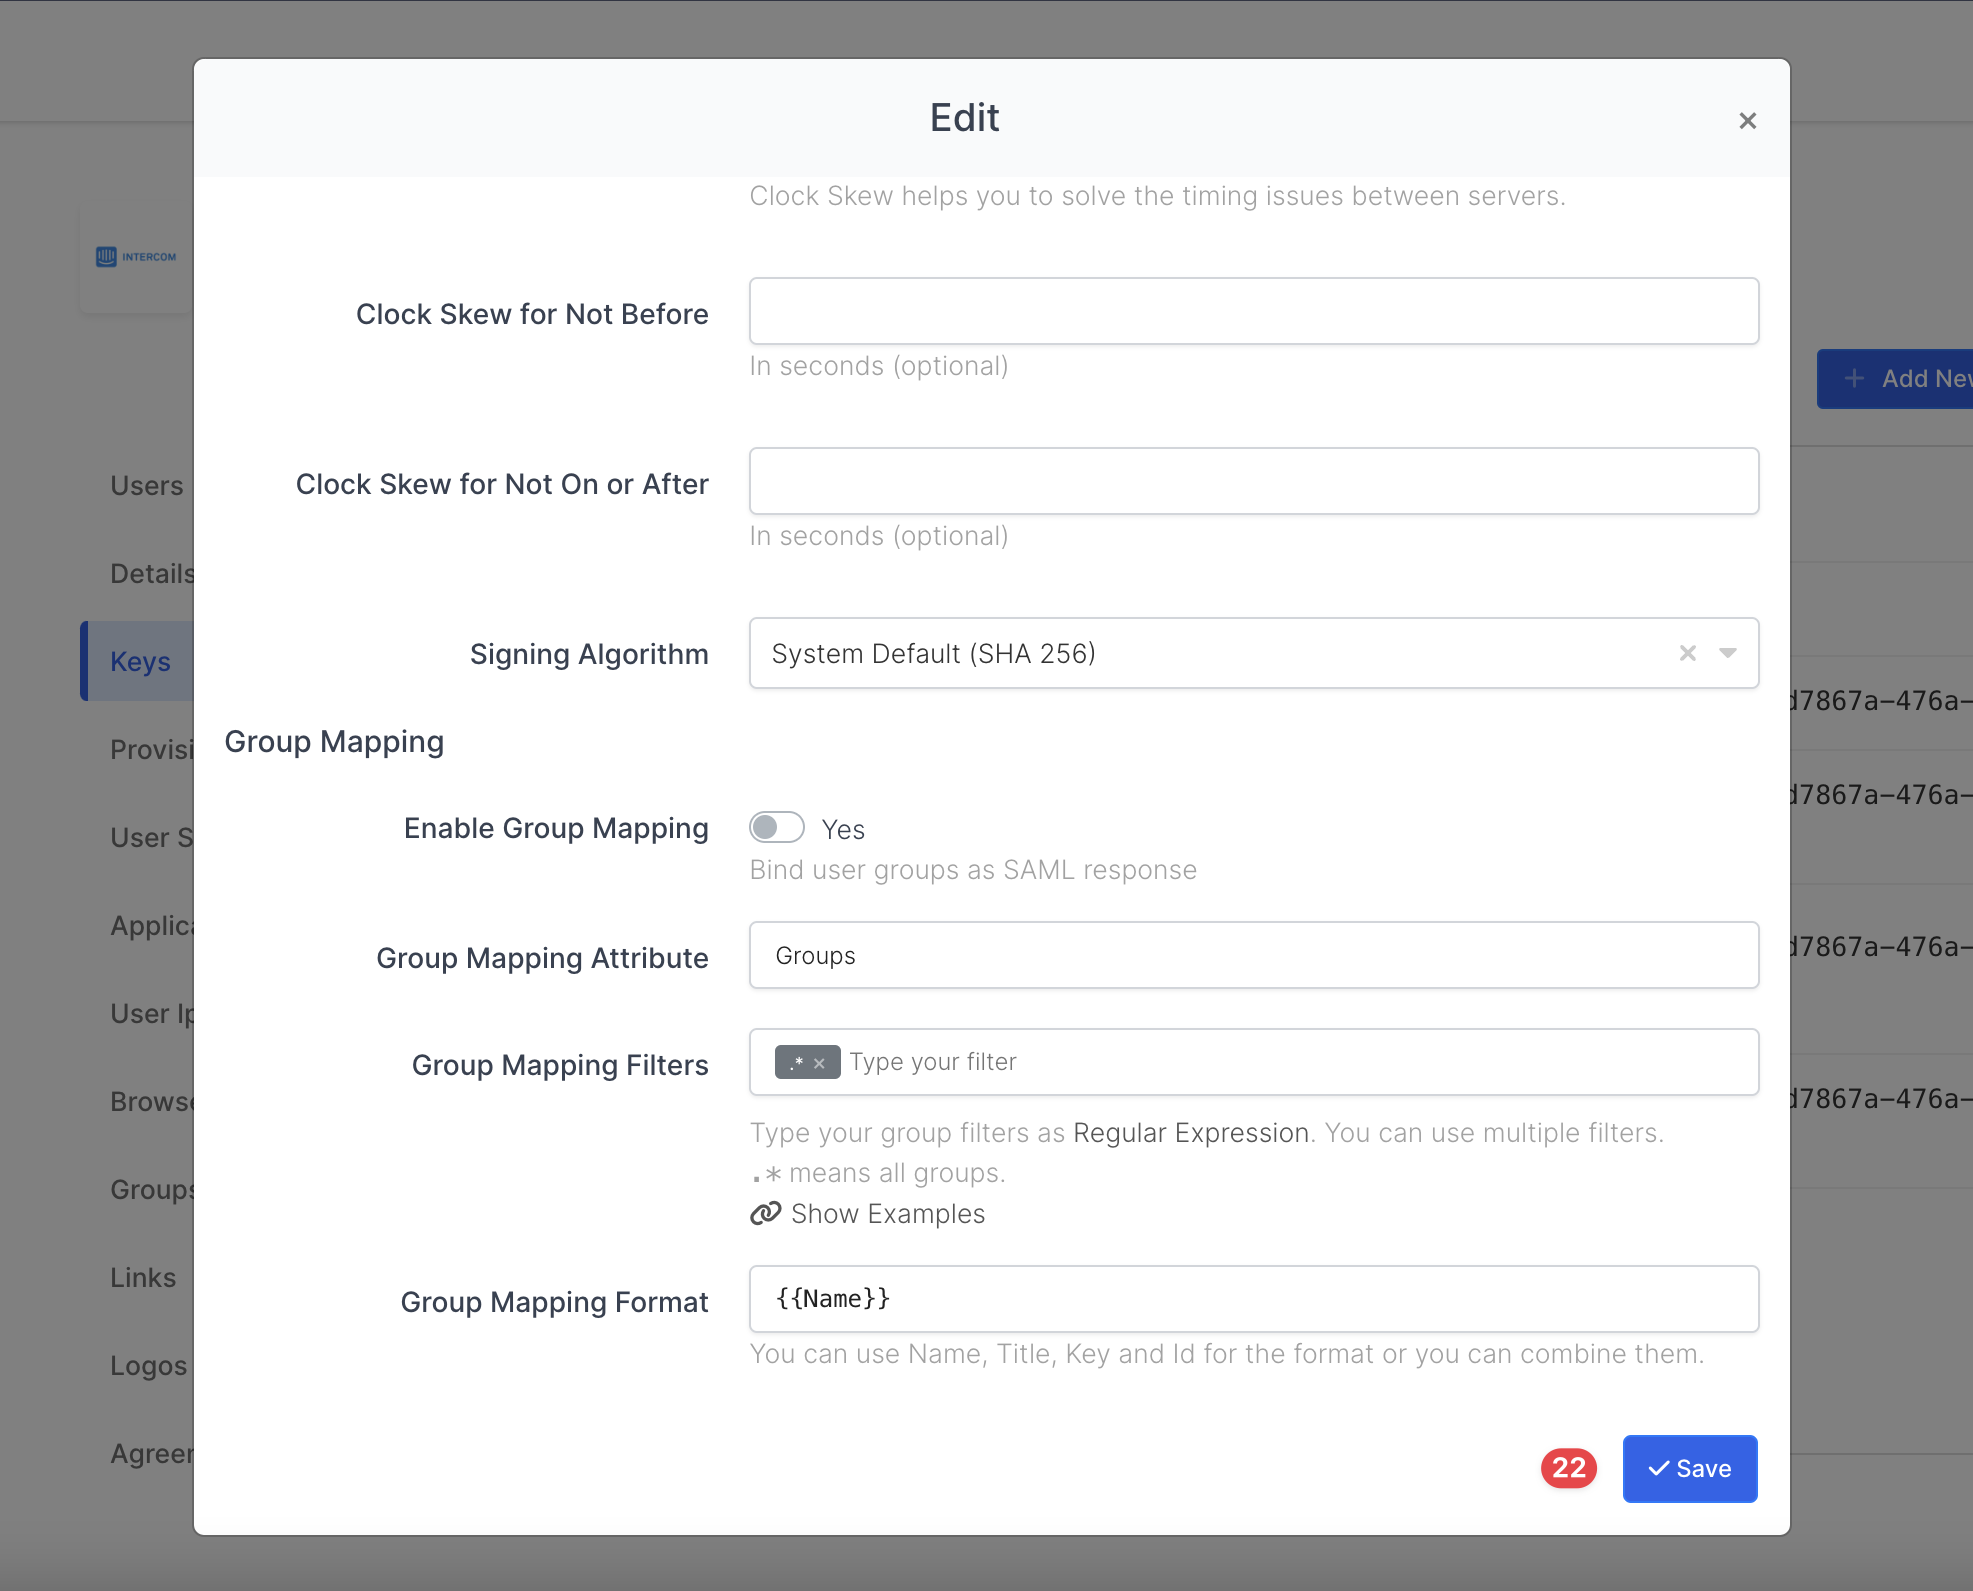This screenshot has height=1591, width=1973.
Task: Expand the Signing Algorithm dropdown arrow
Action: [1727, 653]
